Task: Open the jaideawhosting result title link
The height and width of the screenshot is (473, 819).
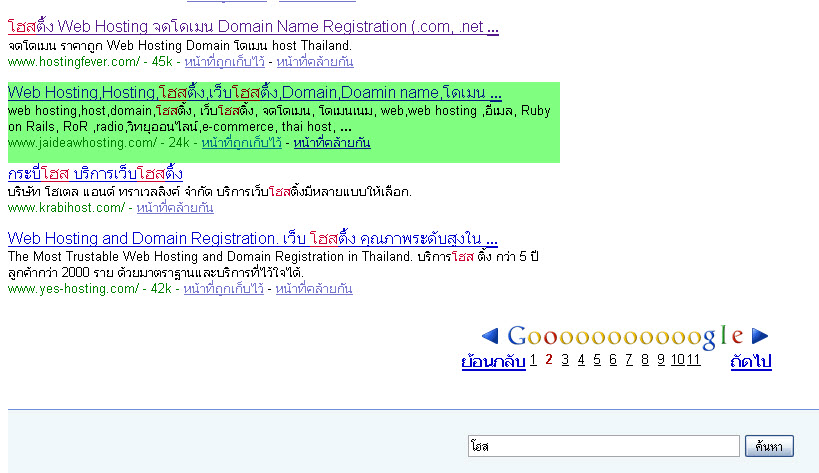Action: pyautogui.click(x=255, y=93)
